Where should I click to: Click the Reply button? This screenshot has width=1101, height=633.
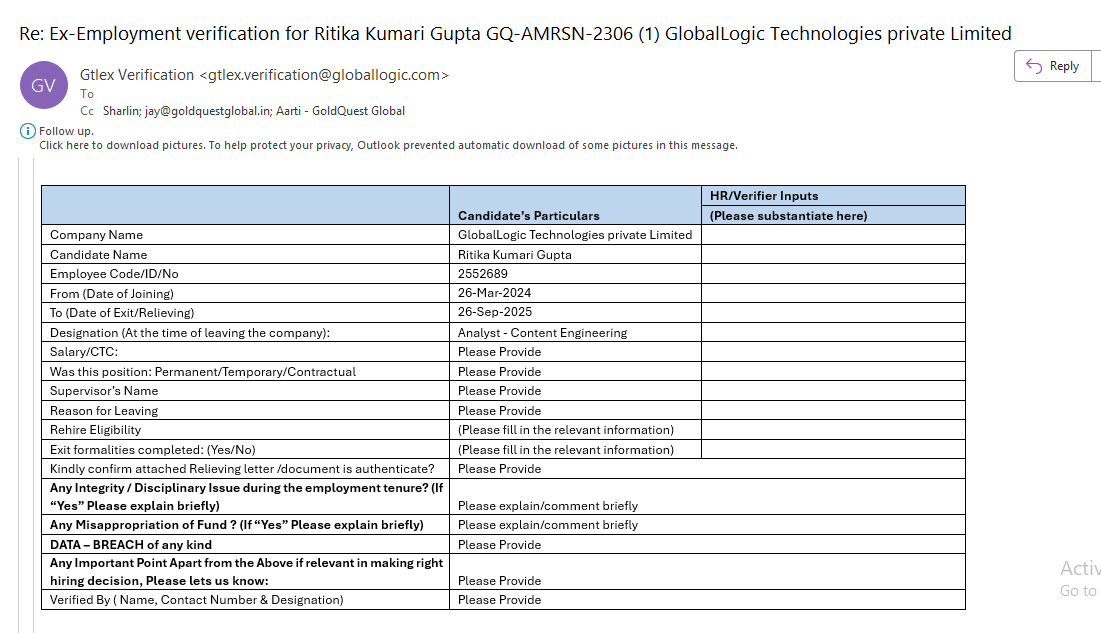(1053, 66)
